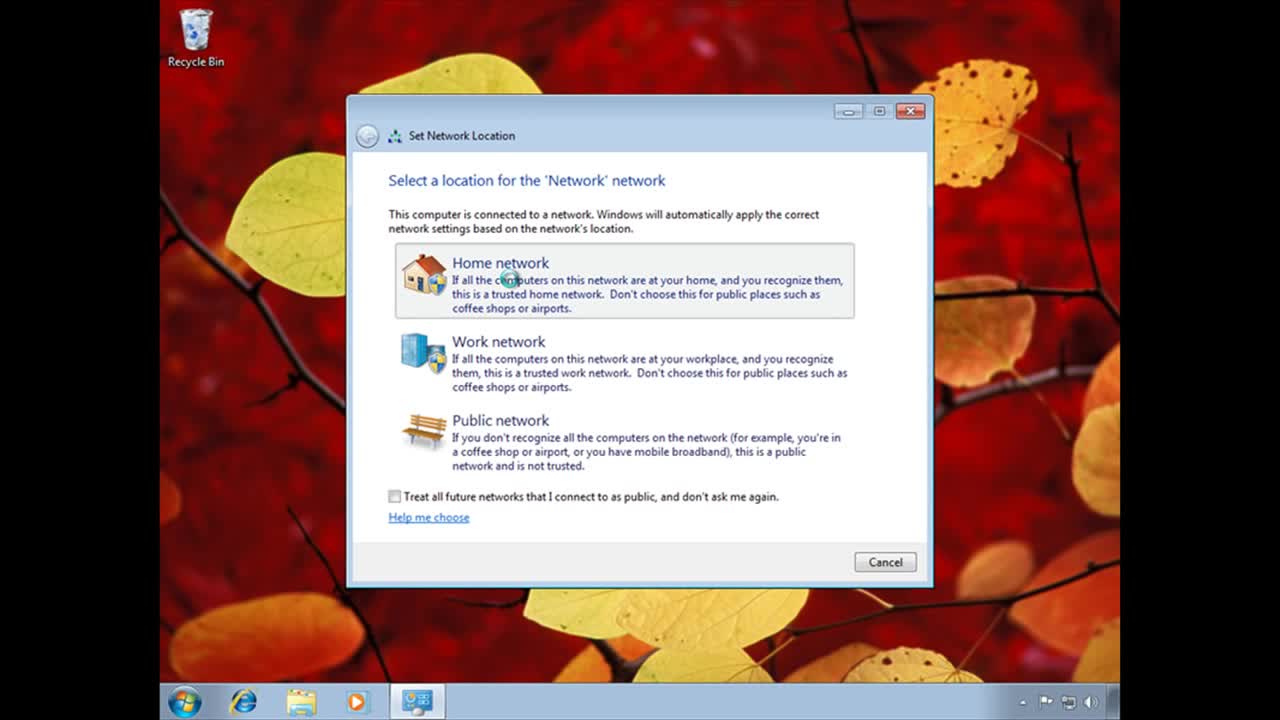
Task: Select the Home network house icon
Action: [424, 274]
